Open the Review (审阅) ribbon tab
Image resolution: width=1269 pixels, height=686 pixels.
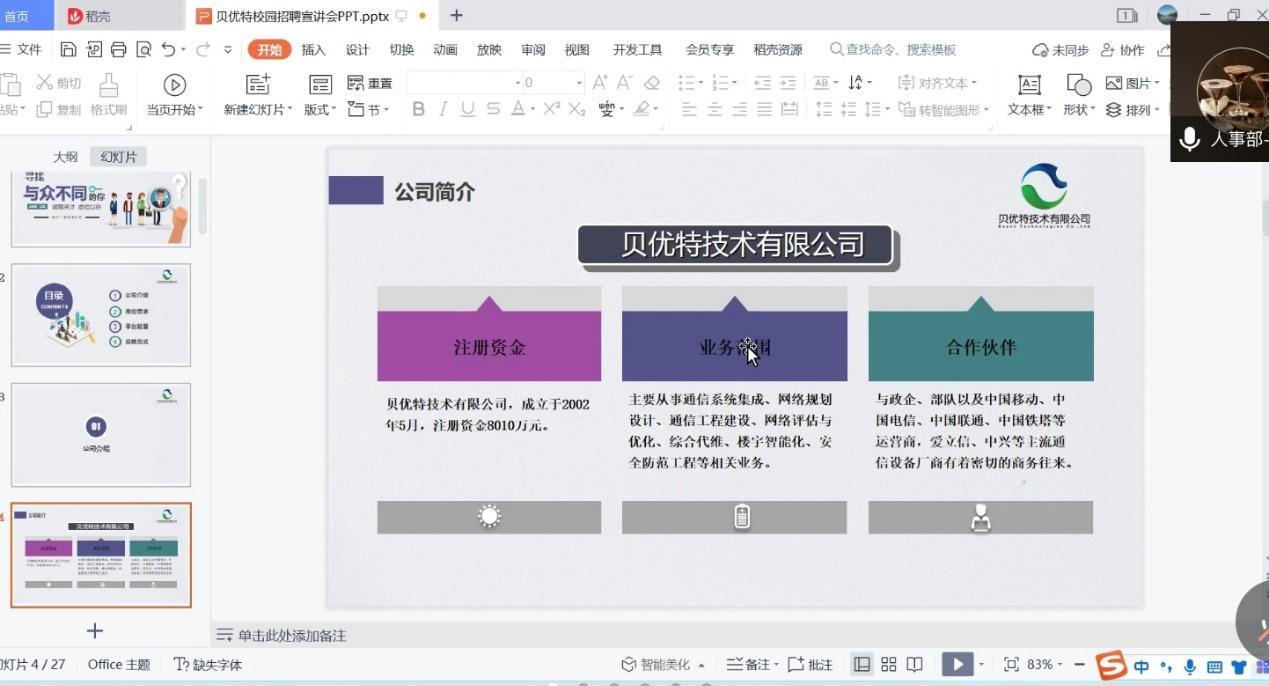533,50
